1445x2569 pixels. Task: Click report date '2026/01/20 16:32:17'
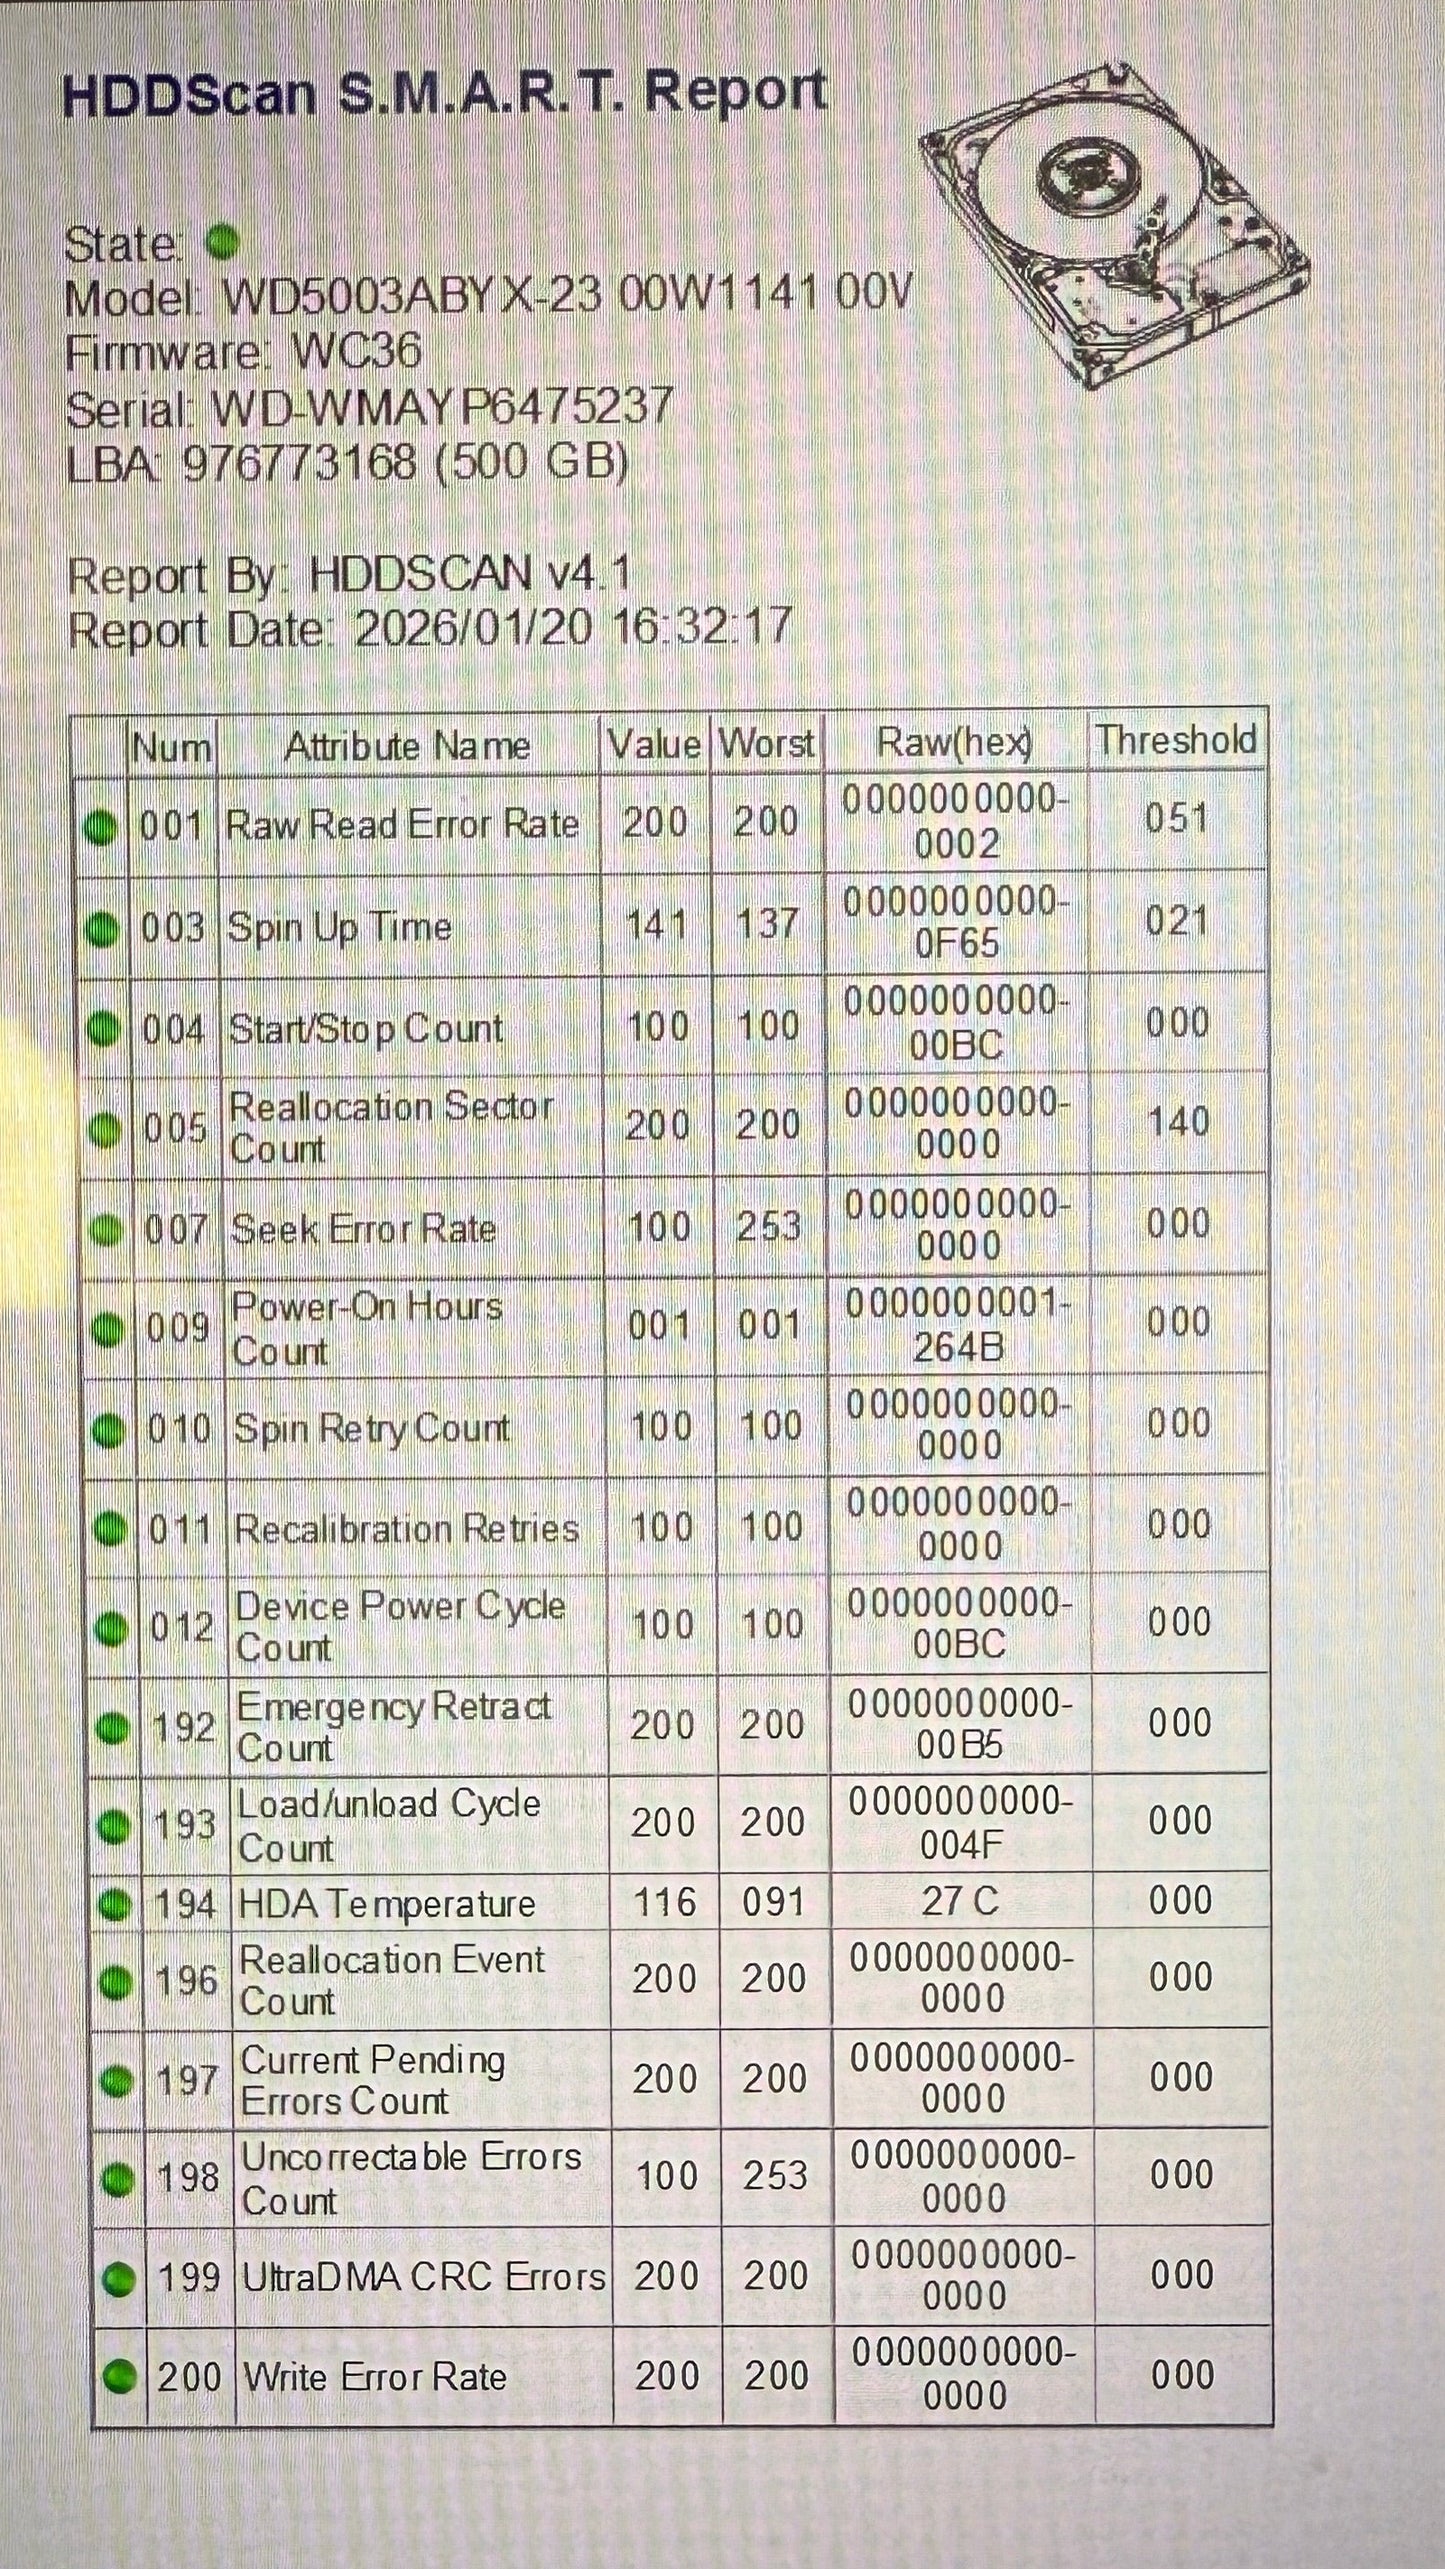573,628
